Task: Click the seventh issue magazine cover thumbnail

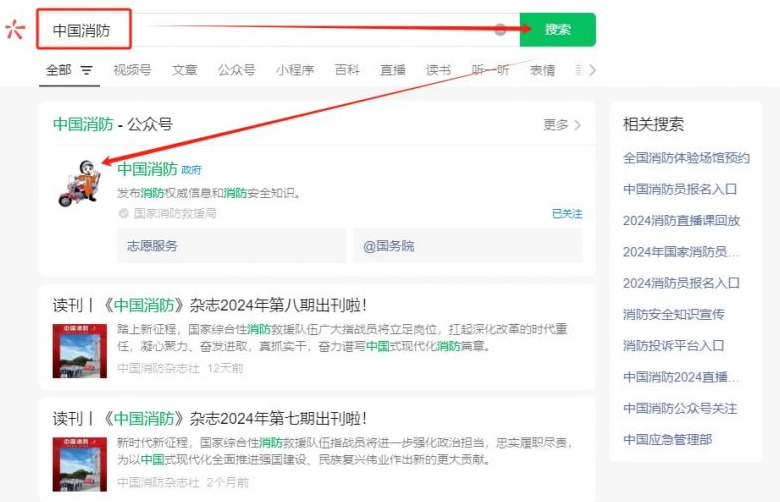Action: [80, 464]
